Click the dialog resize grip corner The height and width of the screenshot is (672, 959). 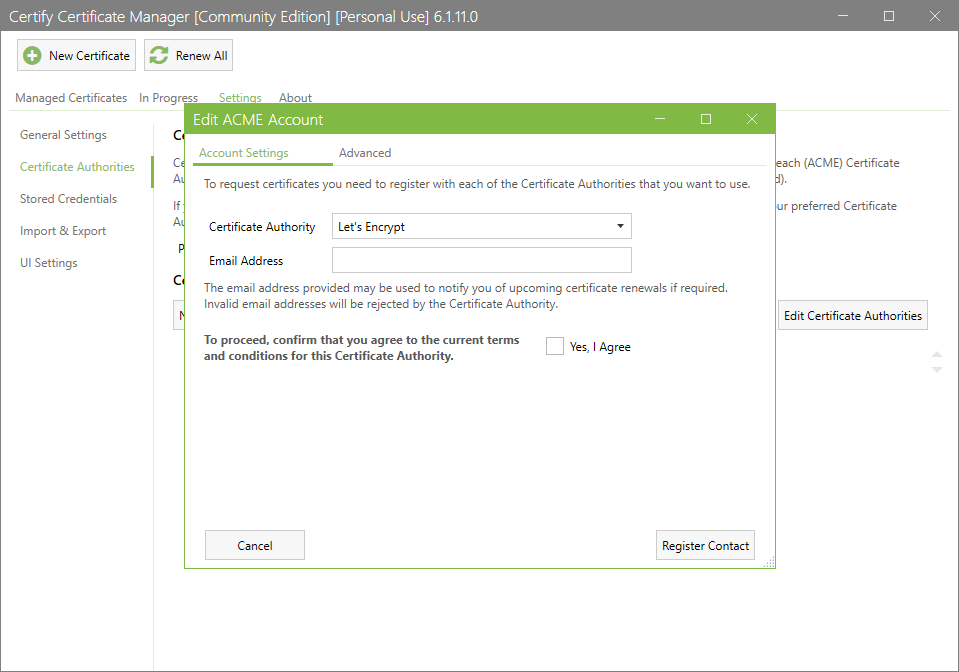pyautogui.click(x=769, y=563)
